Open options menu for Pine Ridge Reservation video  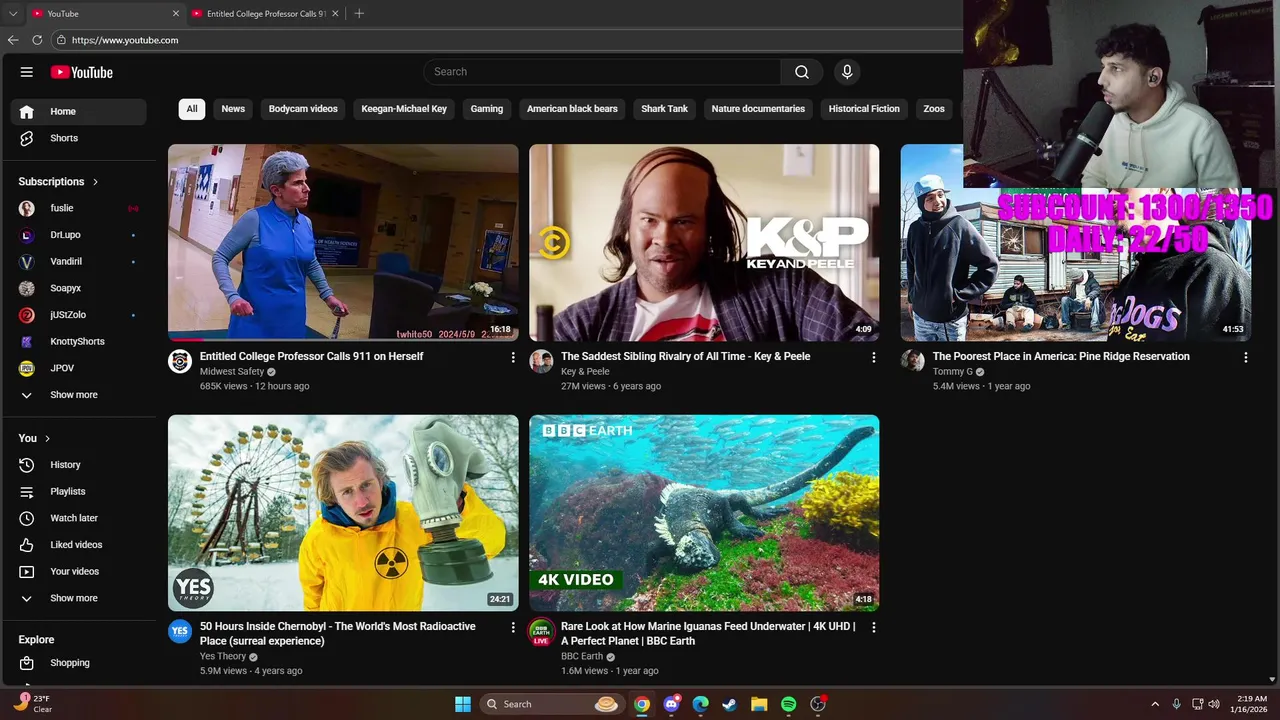click(x=1246, y=357)
